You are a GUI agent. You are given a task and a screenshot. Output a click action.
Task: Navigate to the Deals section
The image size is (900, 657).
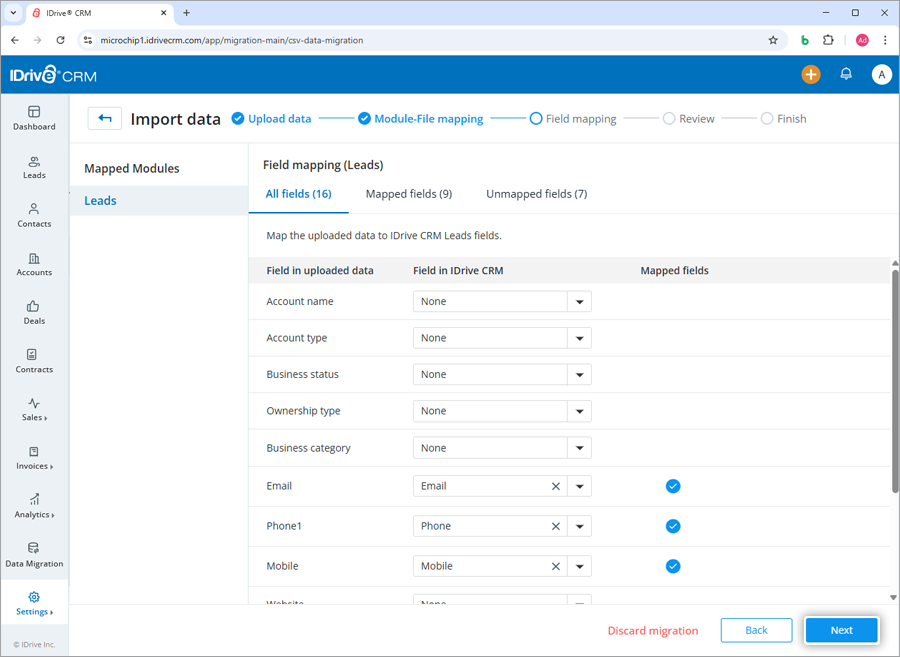click(34, 314)
